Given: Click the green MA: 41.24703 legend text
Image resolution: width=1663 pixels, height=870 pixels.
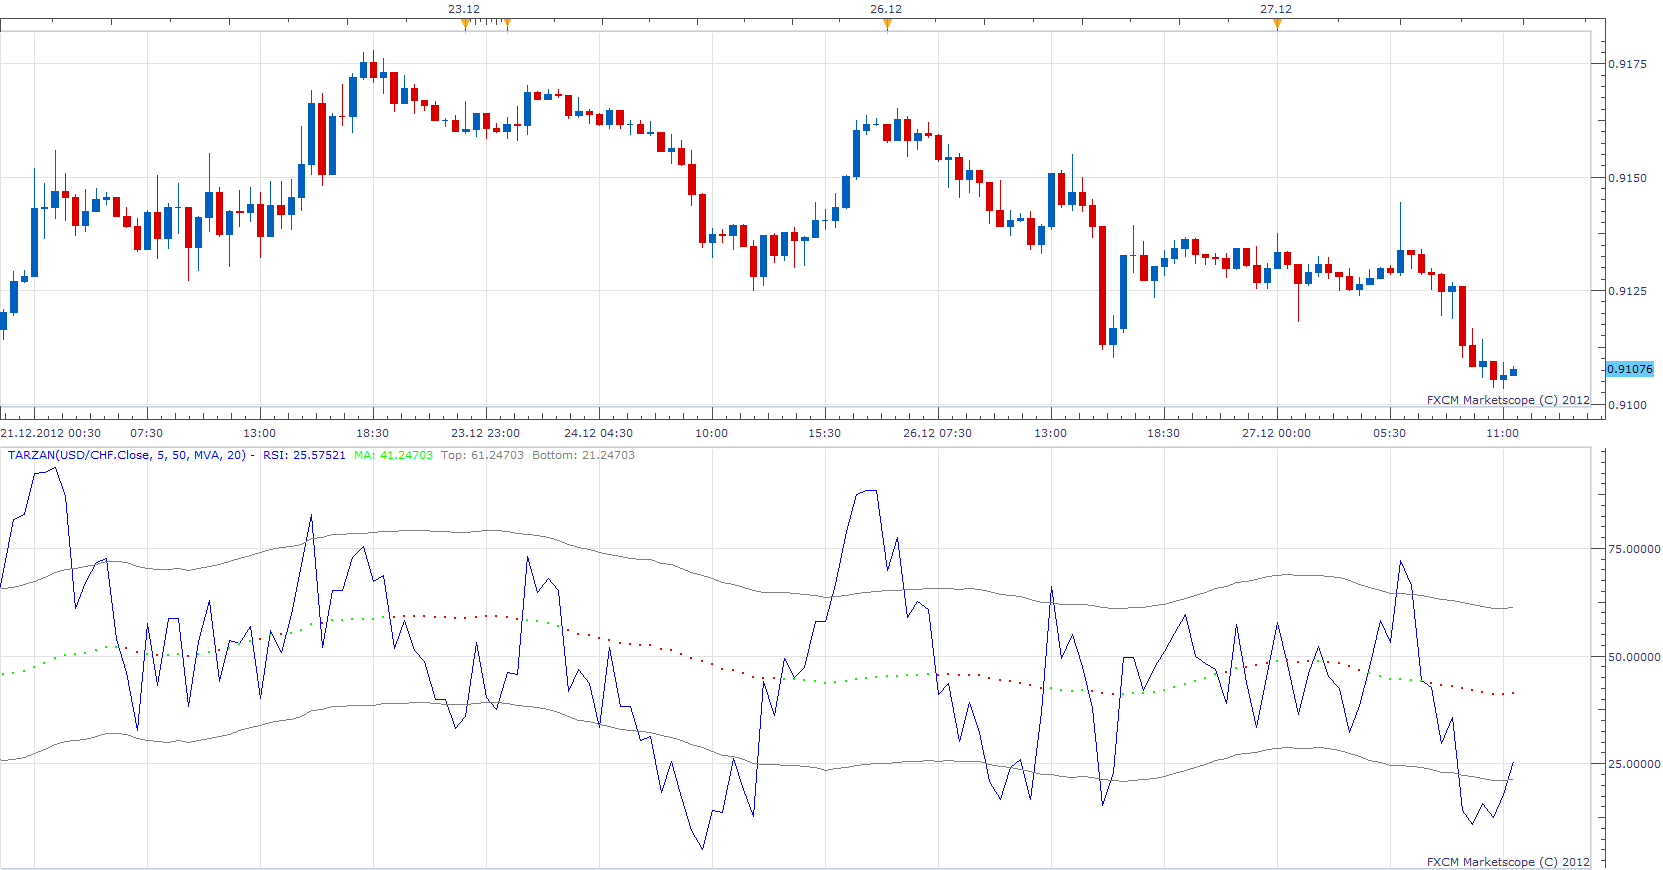Looking at the screenshot, I should [x=393, y=455].
